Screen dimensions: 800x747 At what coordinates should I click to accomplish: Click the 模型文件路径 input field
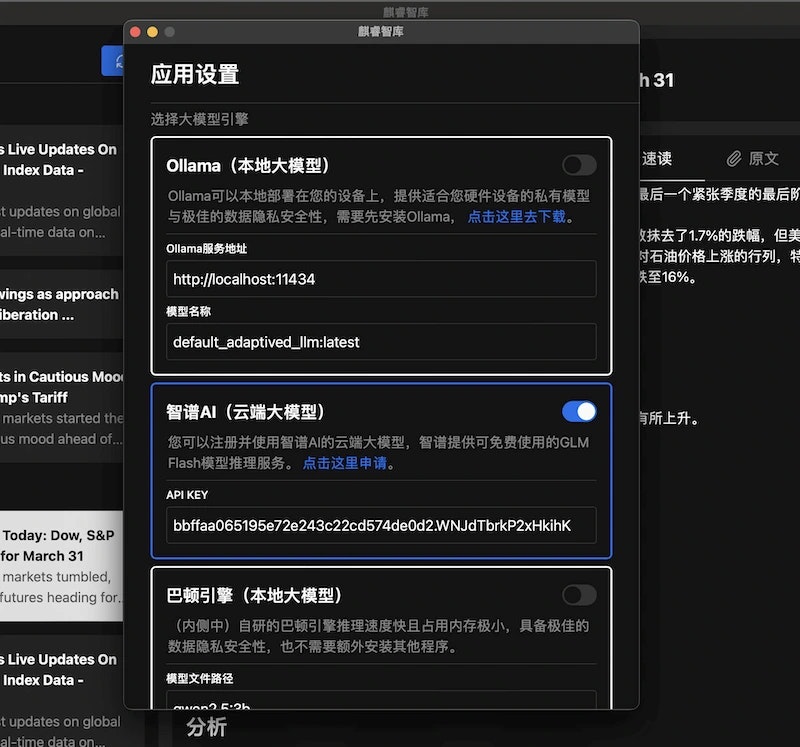tap(381, 700)
